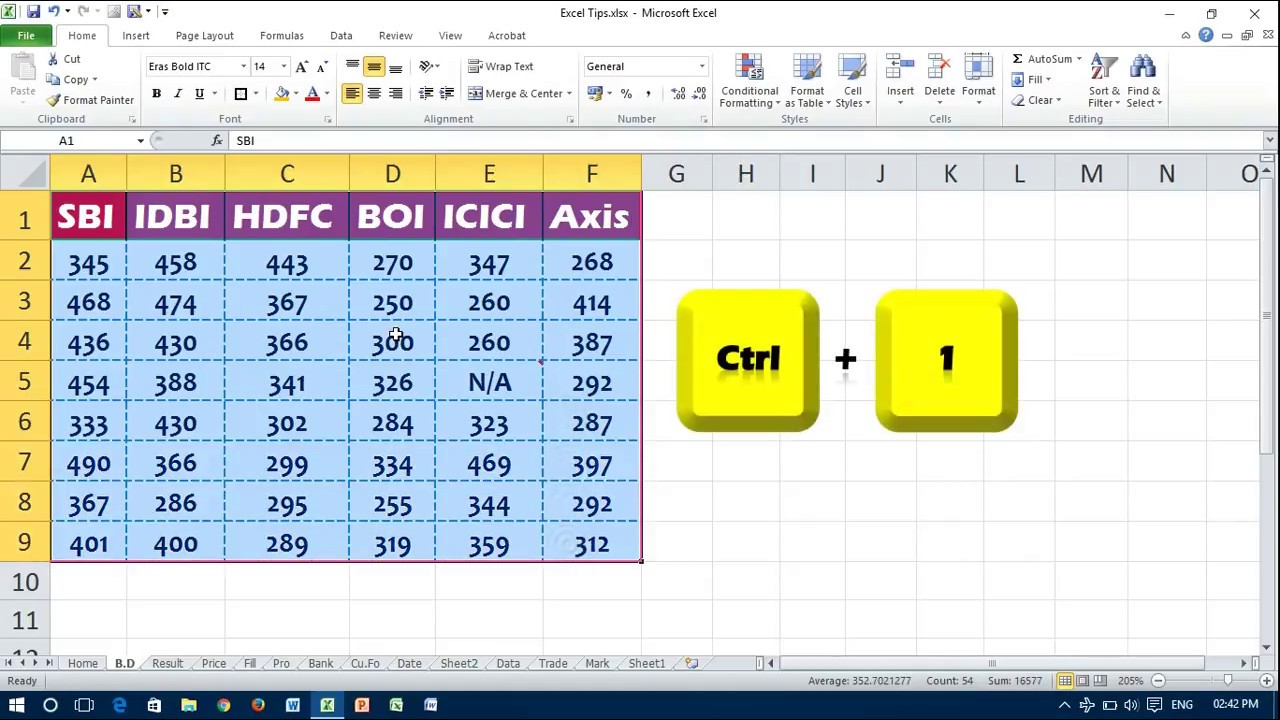
Task: Open the Bank sheet tab
Action: coord(321,663)
